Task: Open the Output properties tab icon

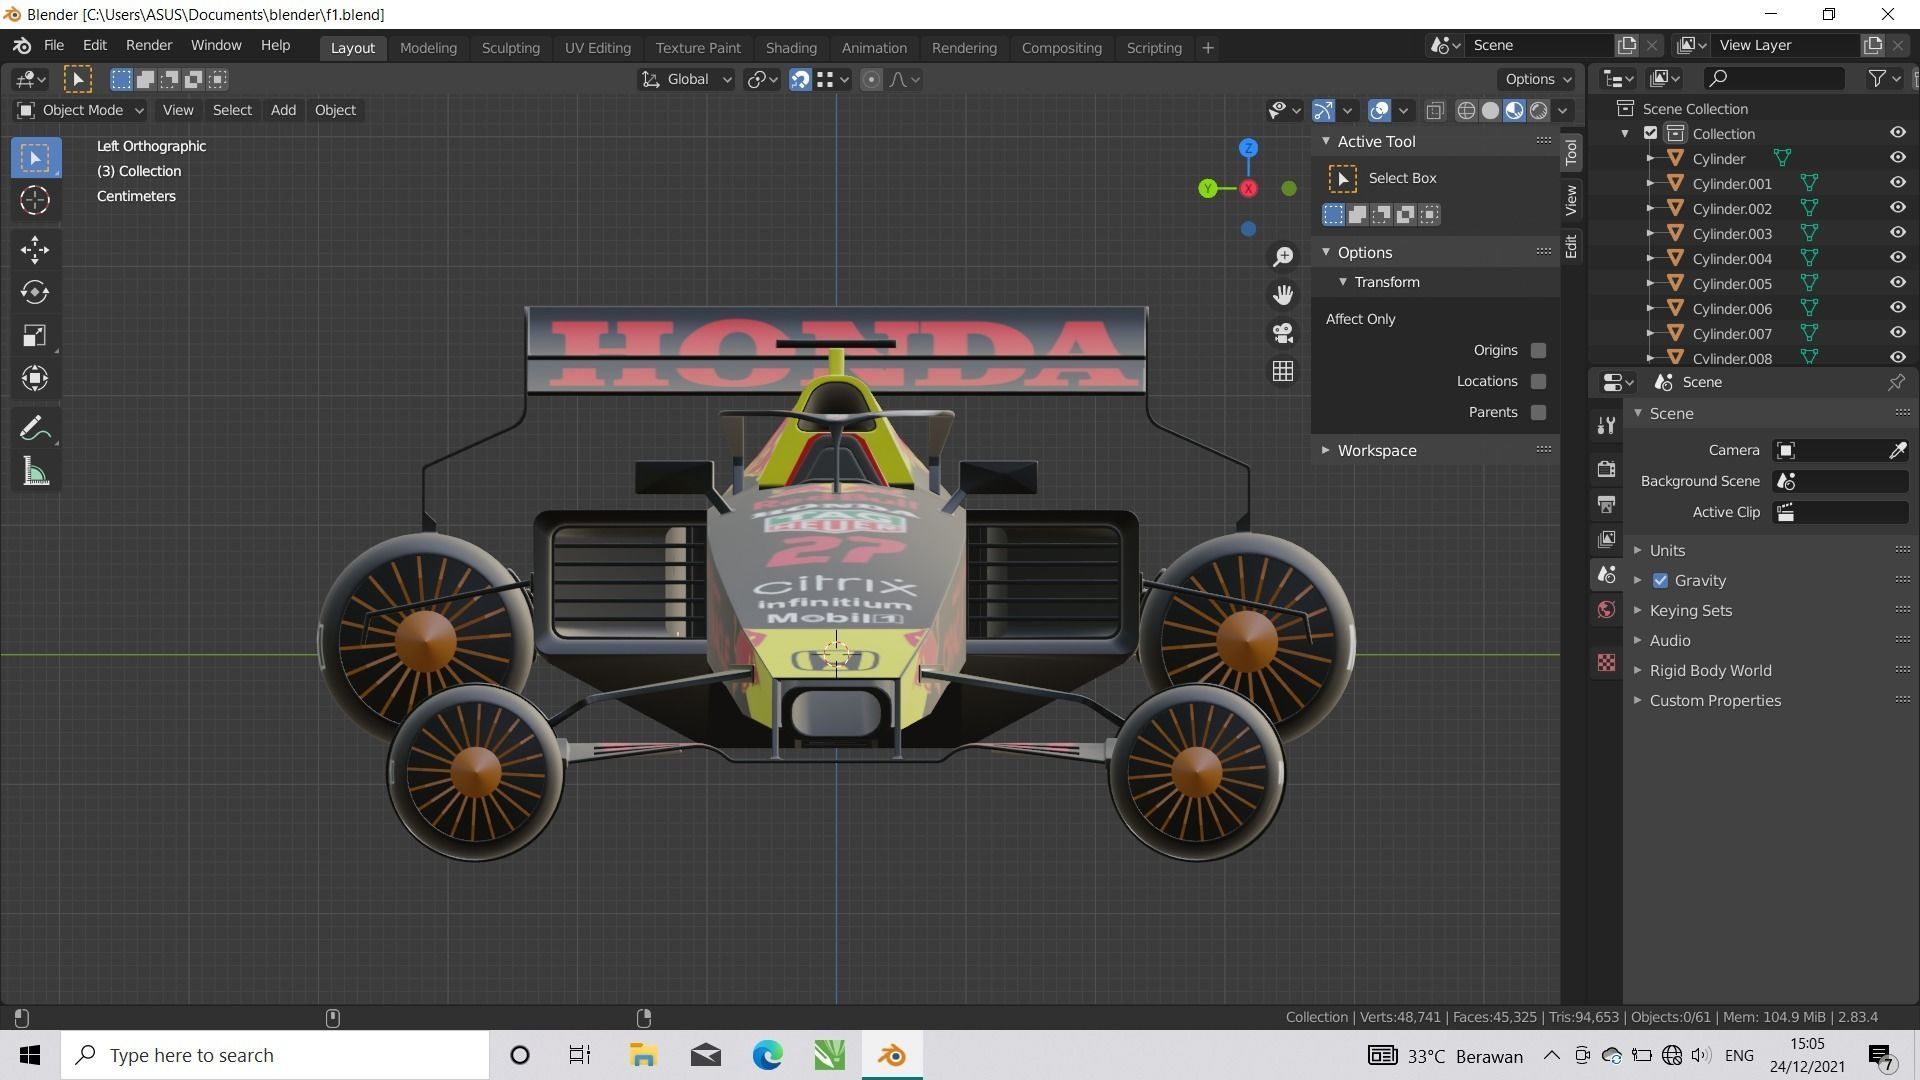Action: click(x=1606, y=504)
